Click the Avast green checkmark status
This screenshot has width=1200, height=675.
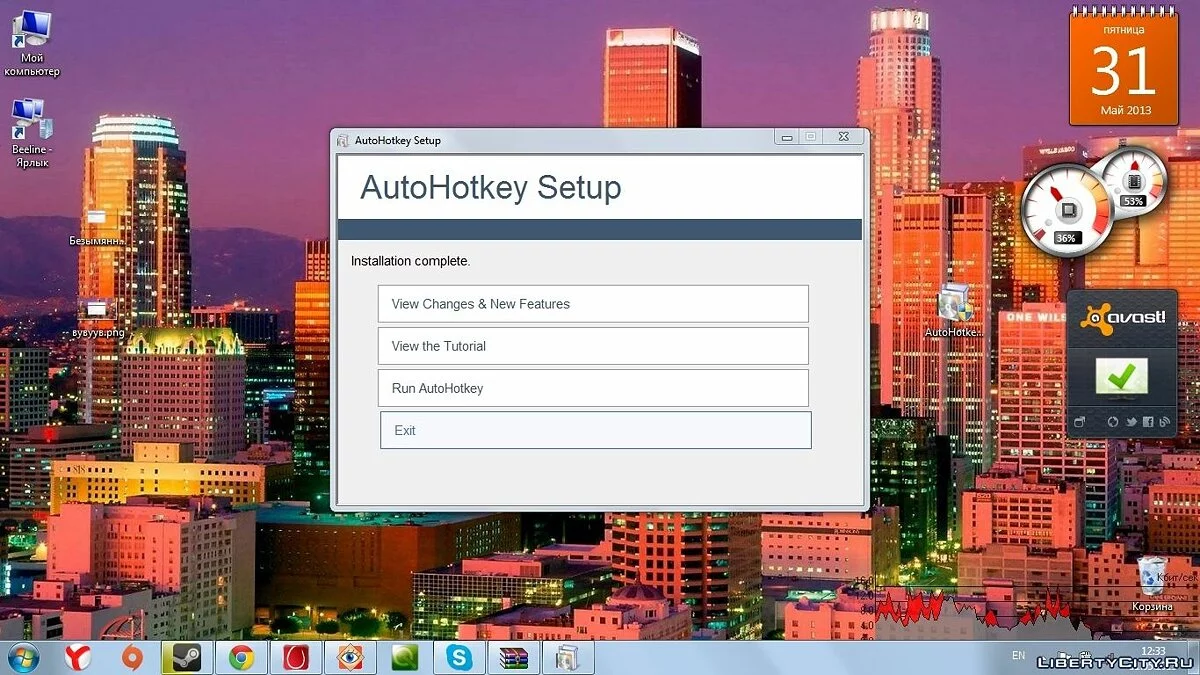click(1121, 376)
